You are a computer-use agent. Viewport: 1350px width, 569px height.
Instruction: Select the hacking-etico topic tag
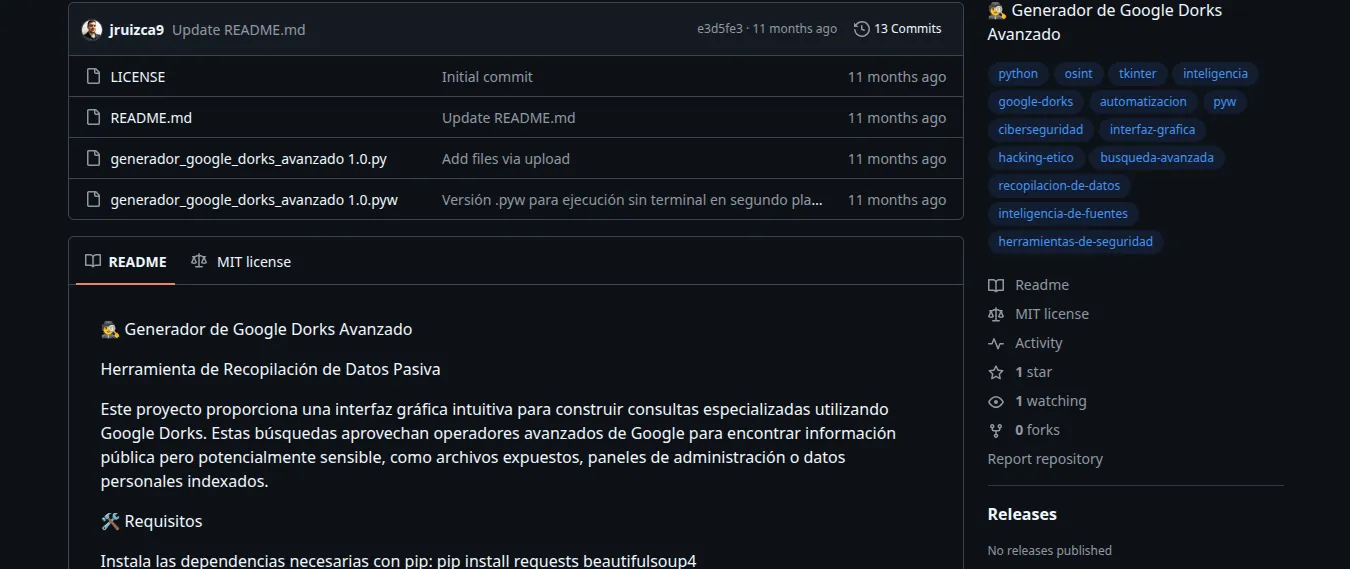pos(1035,158)
